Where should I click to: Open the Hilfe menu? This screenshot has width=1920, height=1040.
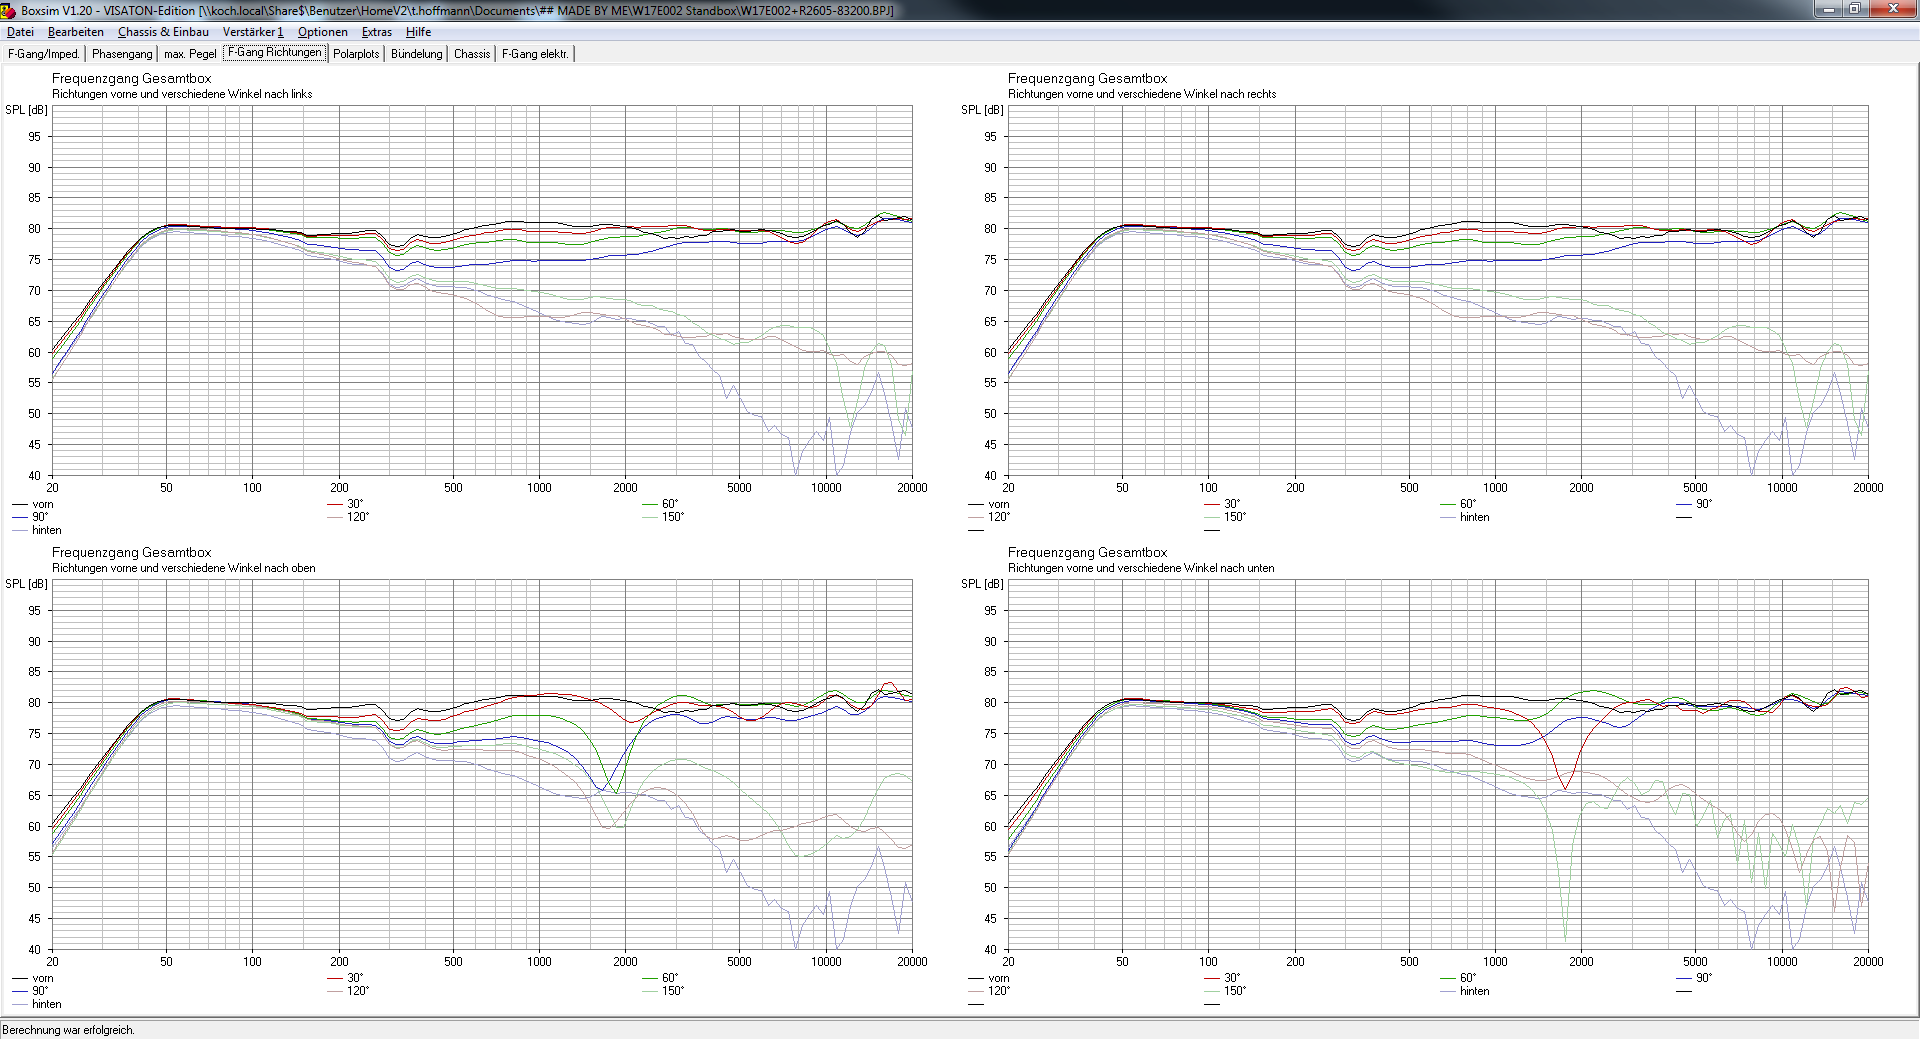pos(418,32)
